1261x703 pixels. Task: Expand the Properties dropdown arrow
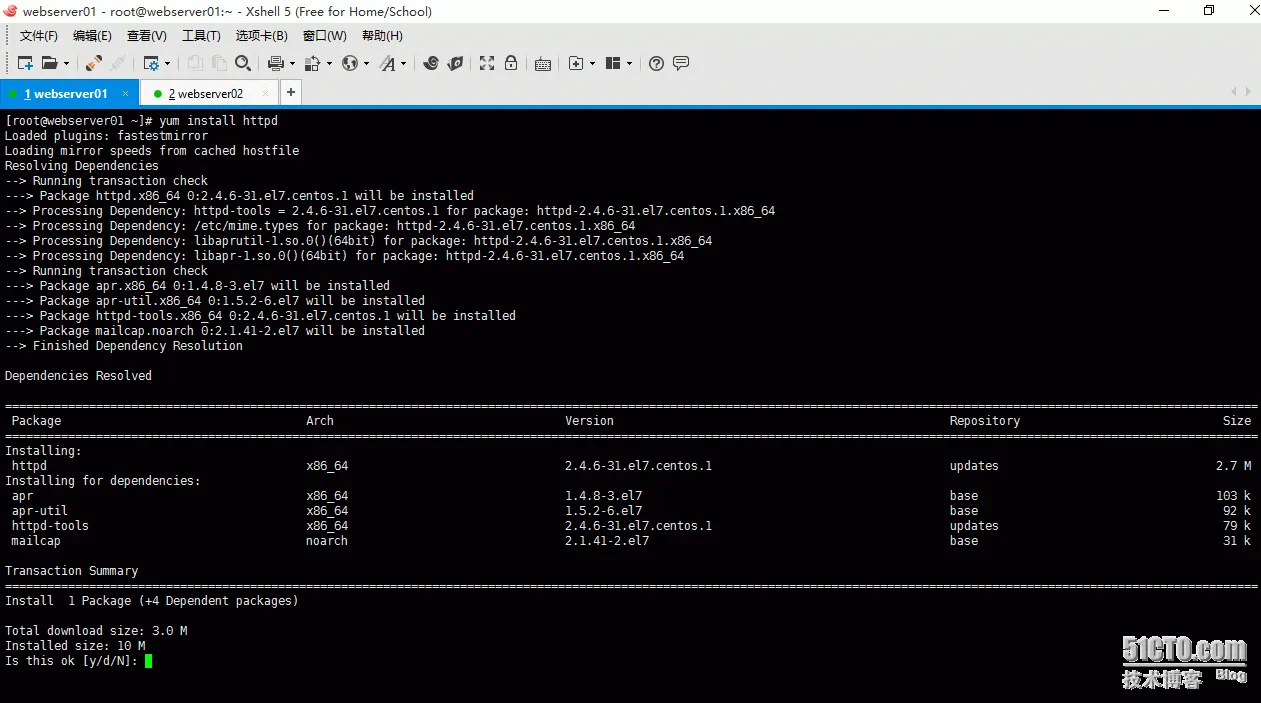167,63
